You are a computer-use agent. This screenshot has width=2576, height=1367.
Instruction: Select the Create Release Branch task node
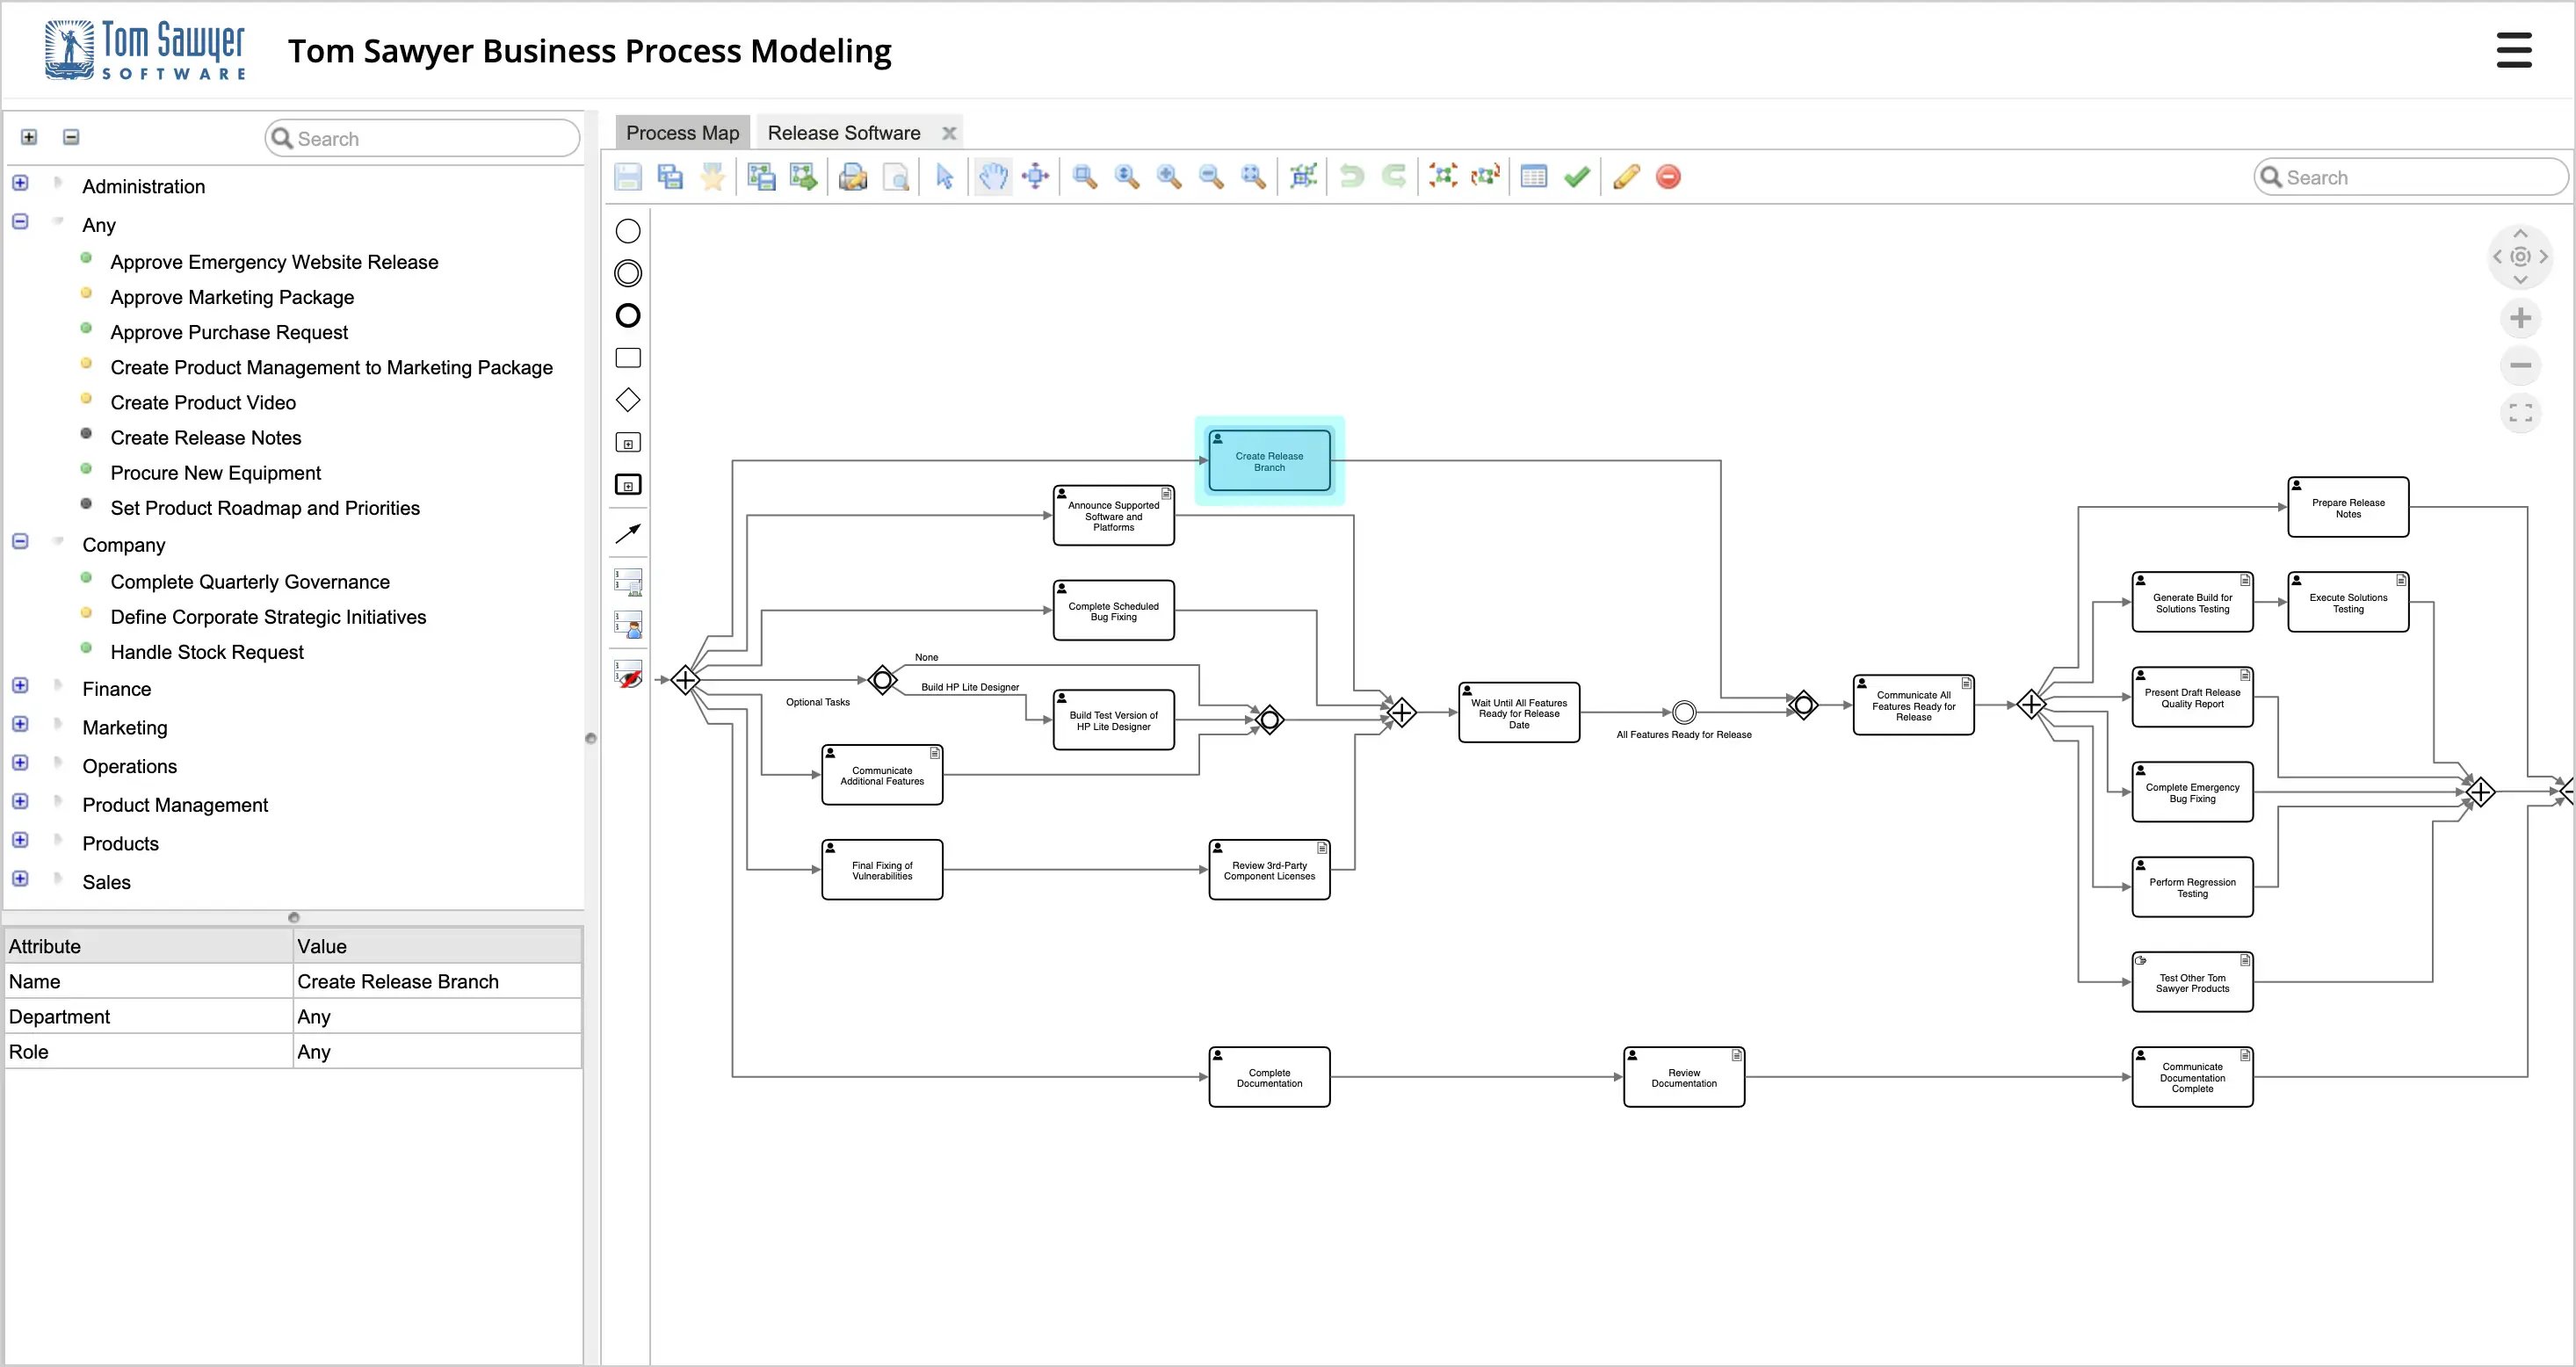[1269, 461]
